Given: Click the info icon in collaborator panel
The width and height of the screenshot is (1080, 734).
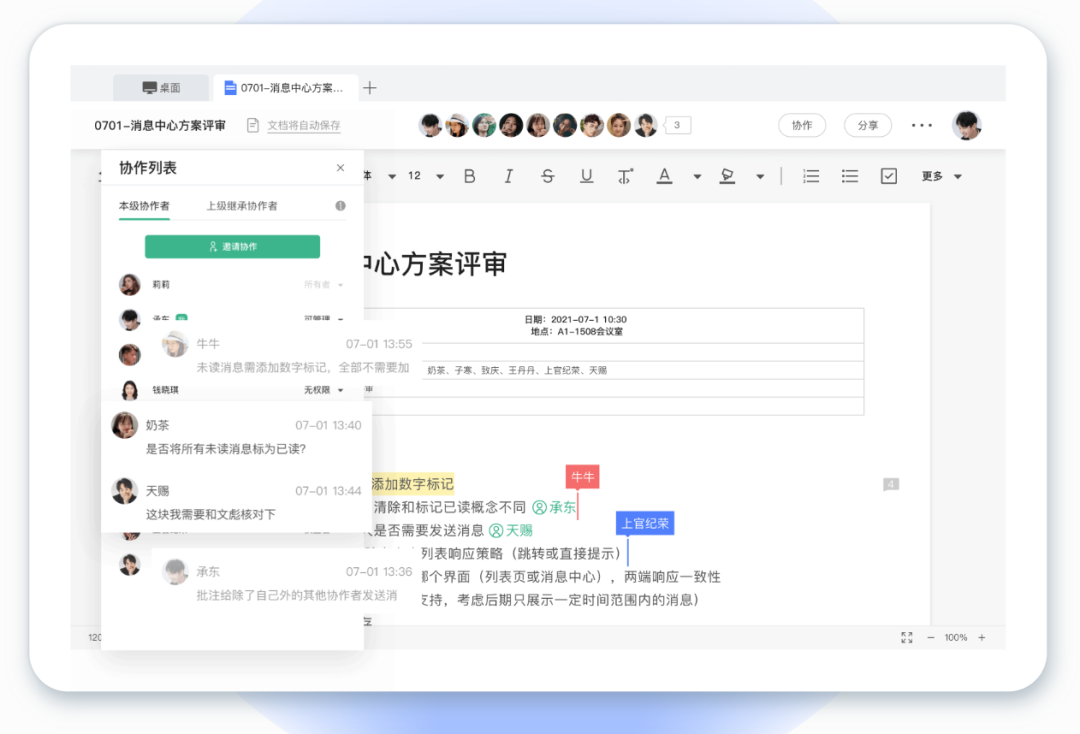Looking at the screenshot, I should pyautogui.click(x=340, y=206).
